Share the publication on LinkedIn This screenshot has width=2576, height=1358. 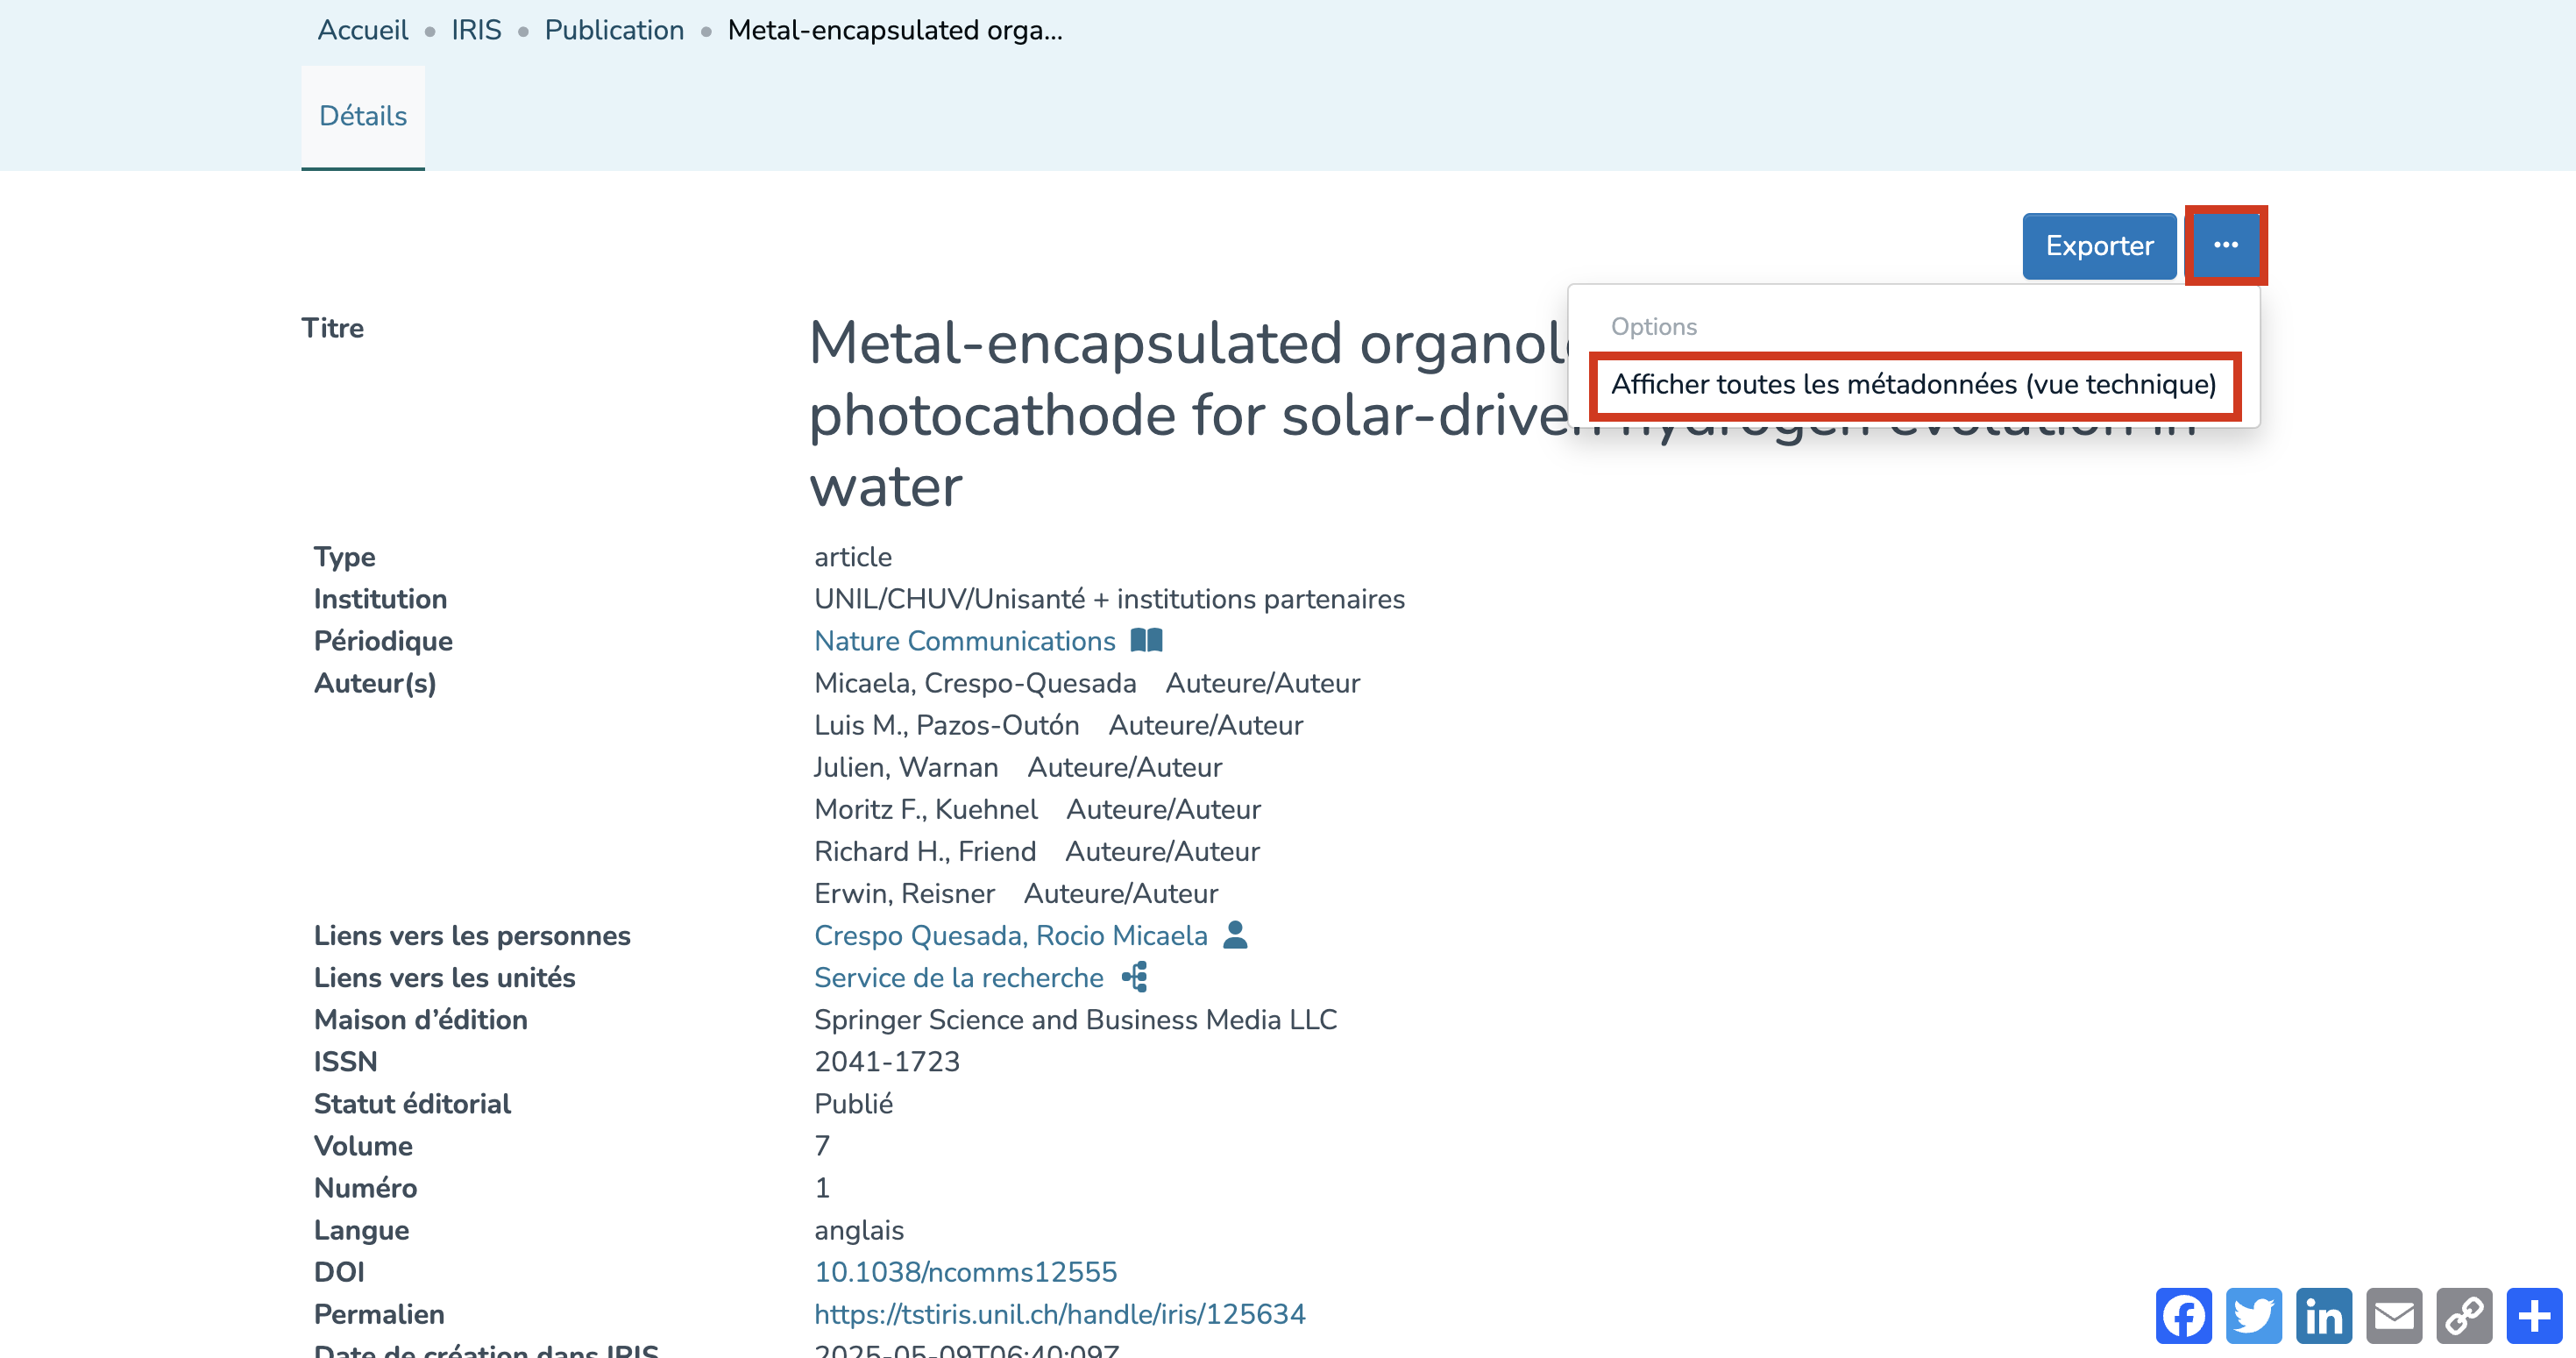coord(2323,1315)
